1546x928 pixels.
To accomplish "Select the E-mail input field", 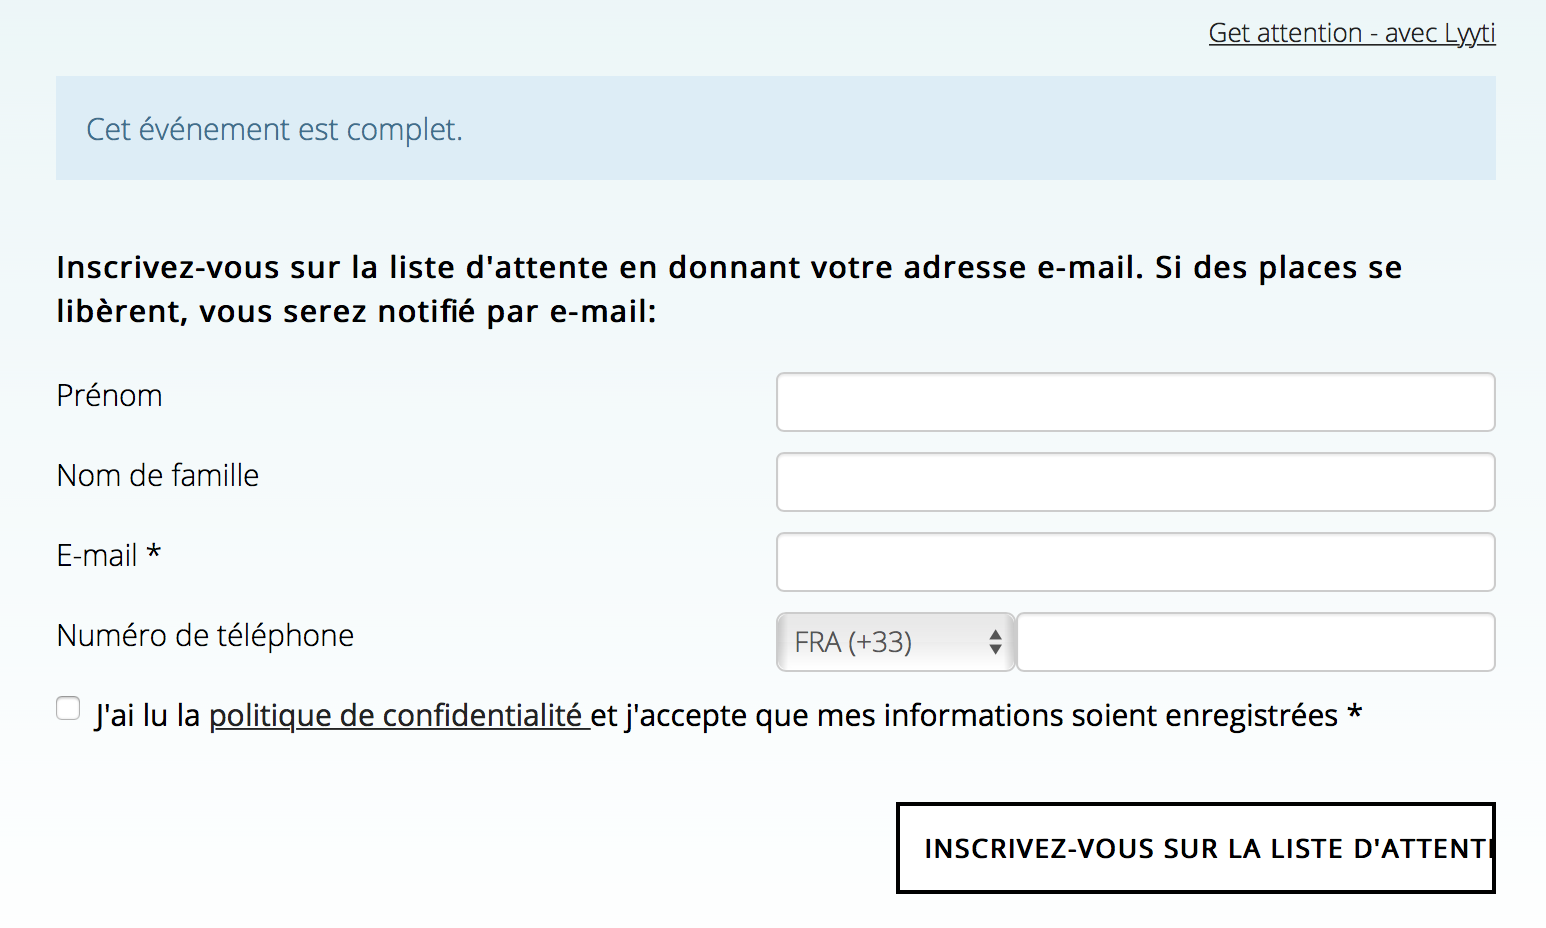I will 1135,562.
